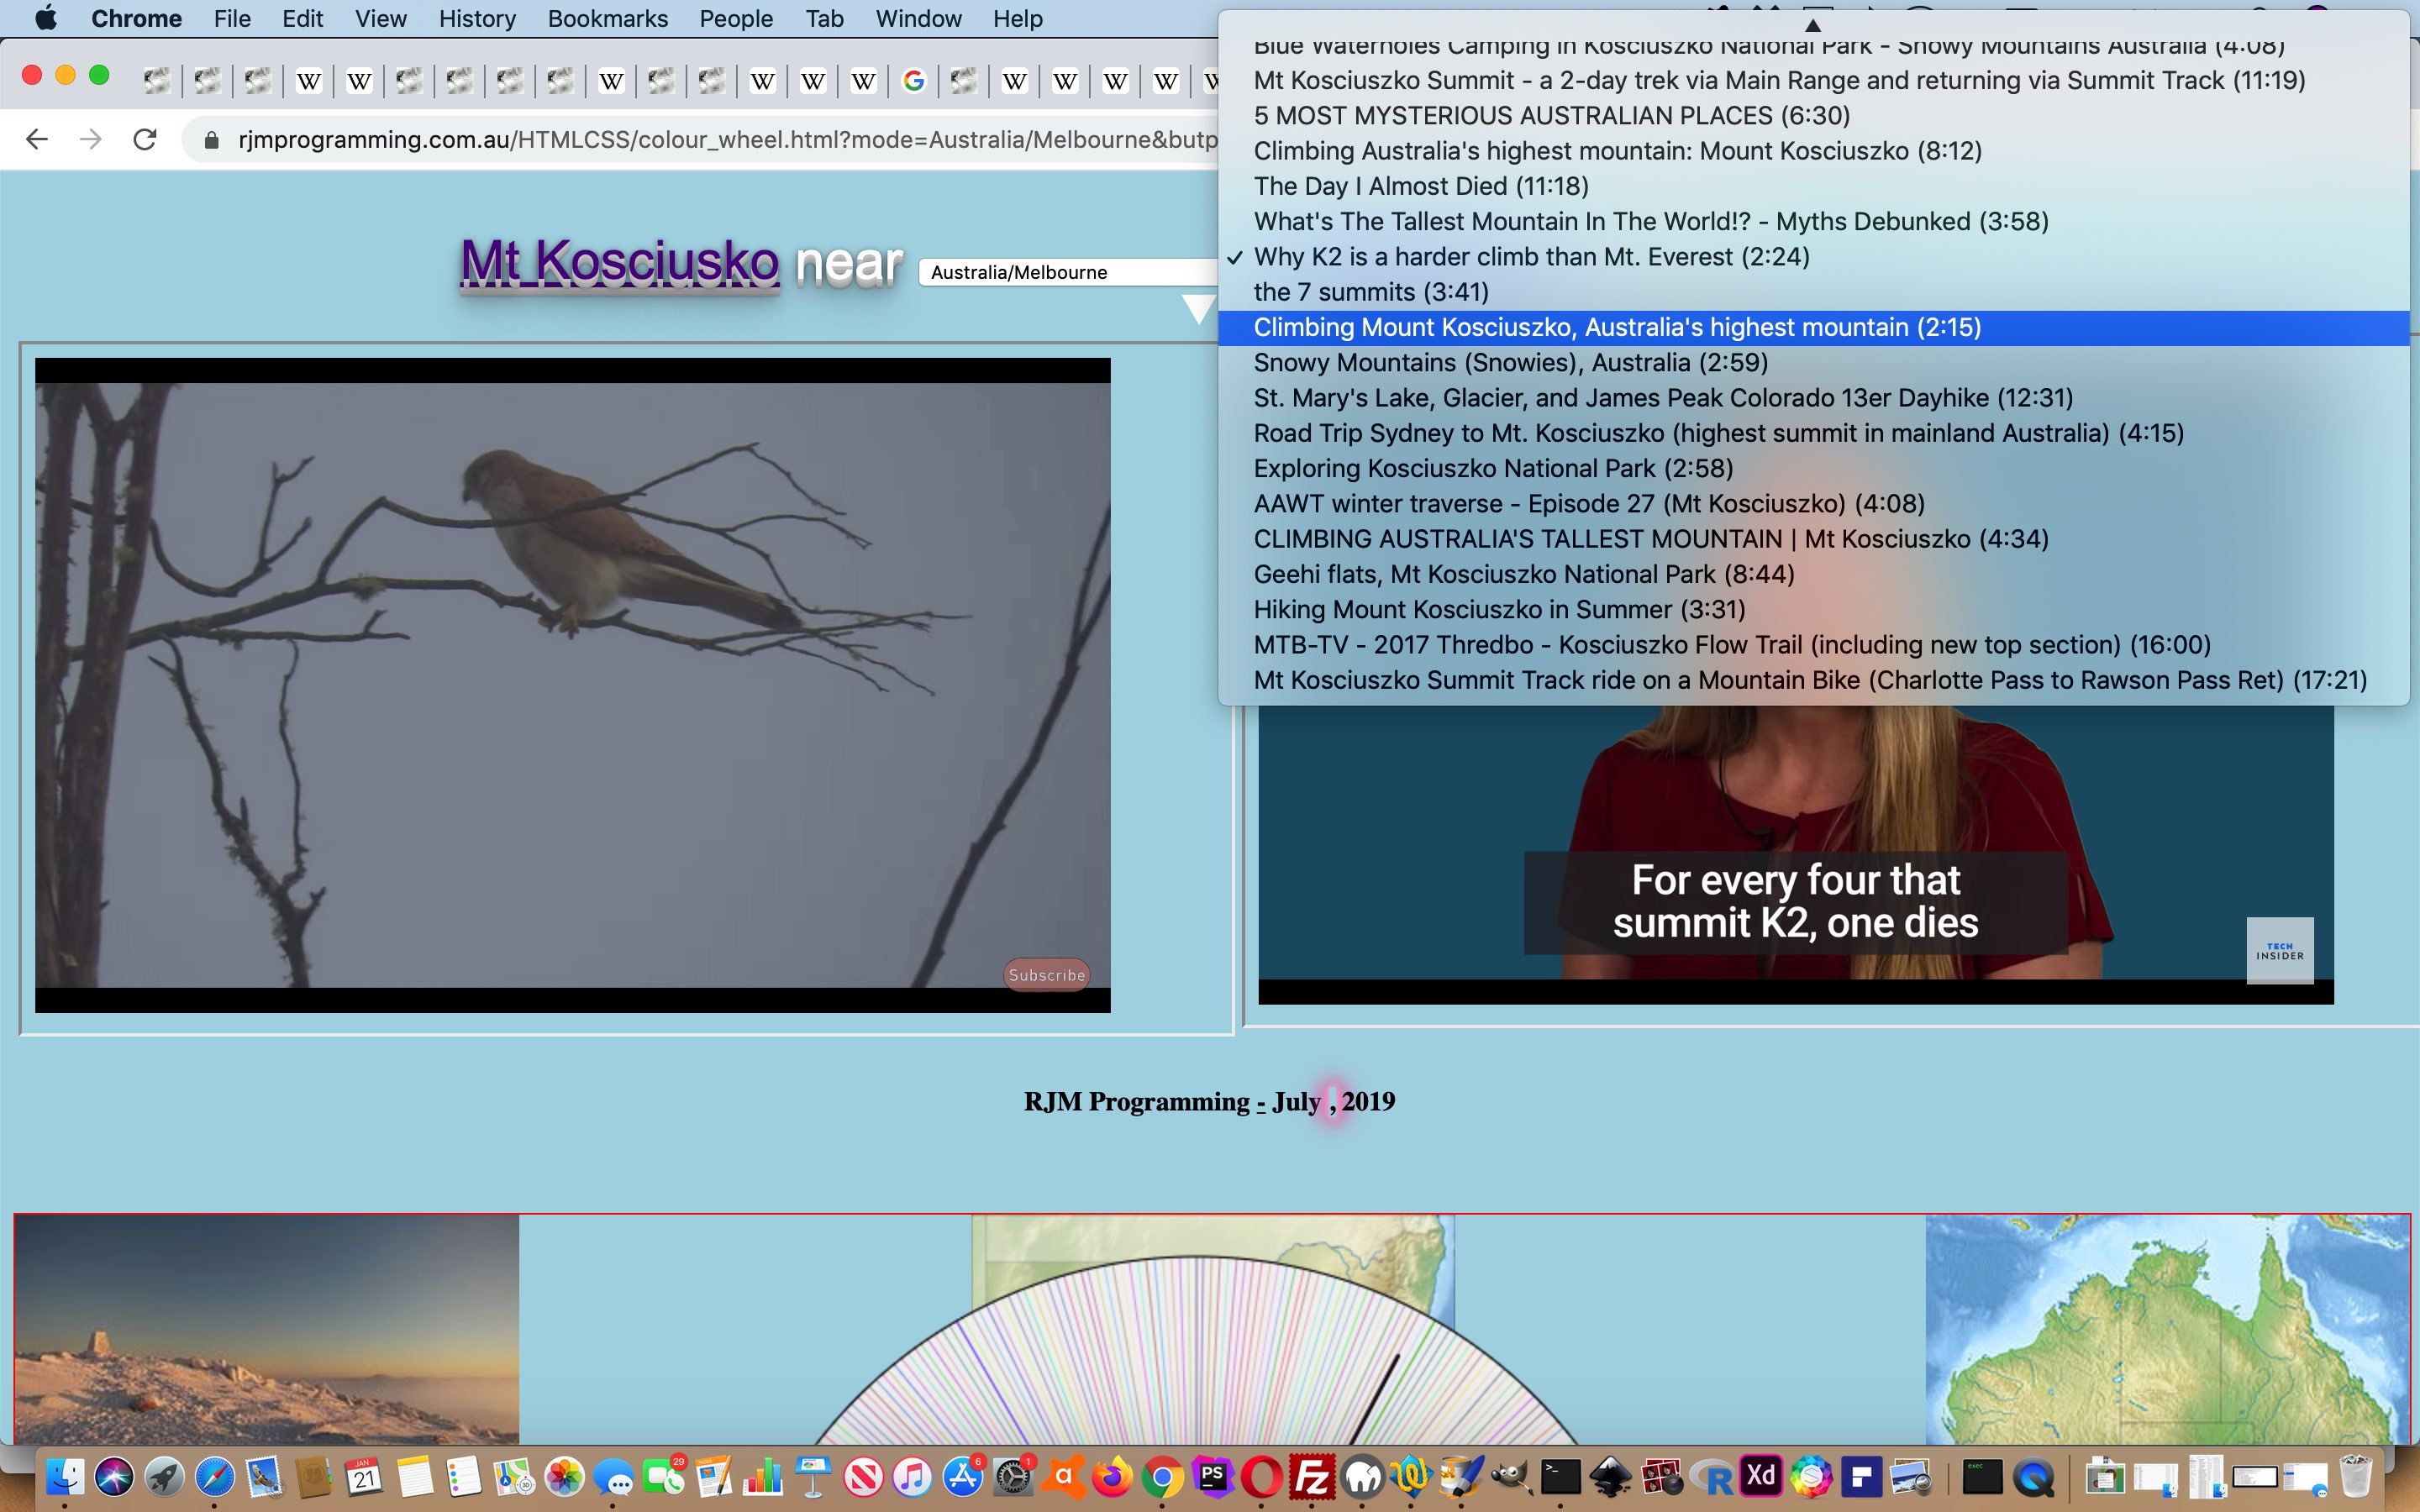Open iTunes music icon in dock

click(912, 1476)
